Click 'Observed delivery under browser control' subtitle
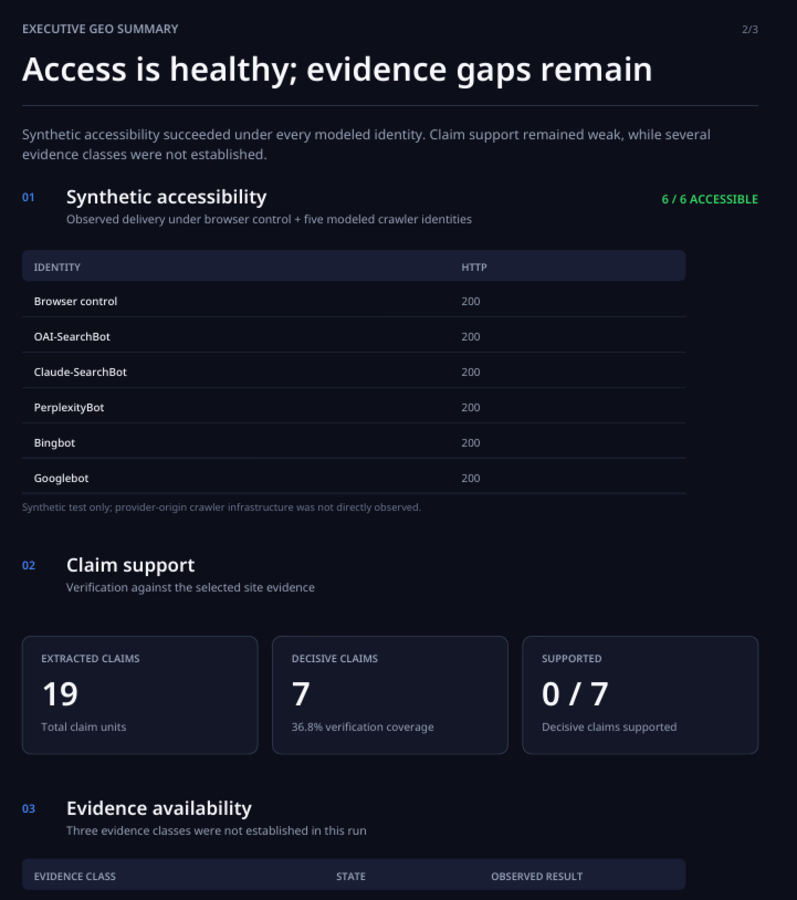797x900 pixels. point(269,219)
